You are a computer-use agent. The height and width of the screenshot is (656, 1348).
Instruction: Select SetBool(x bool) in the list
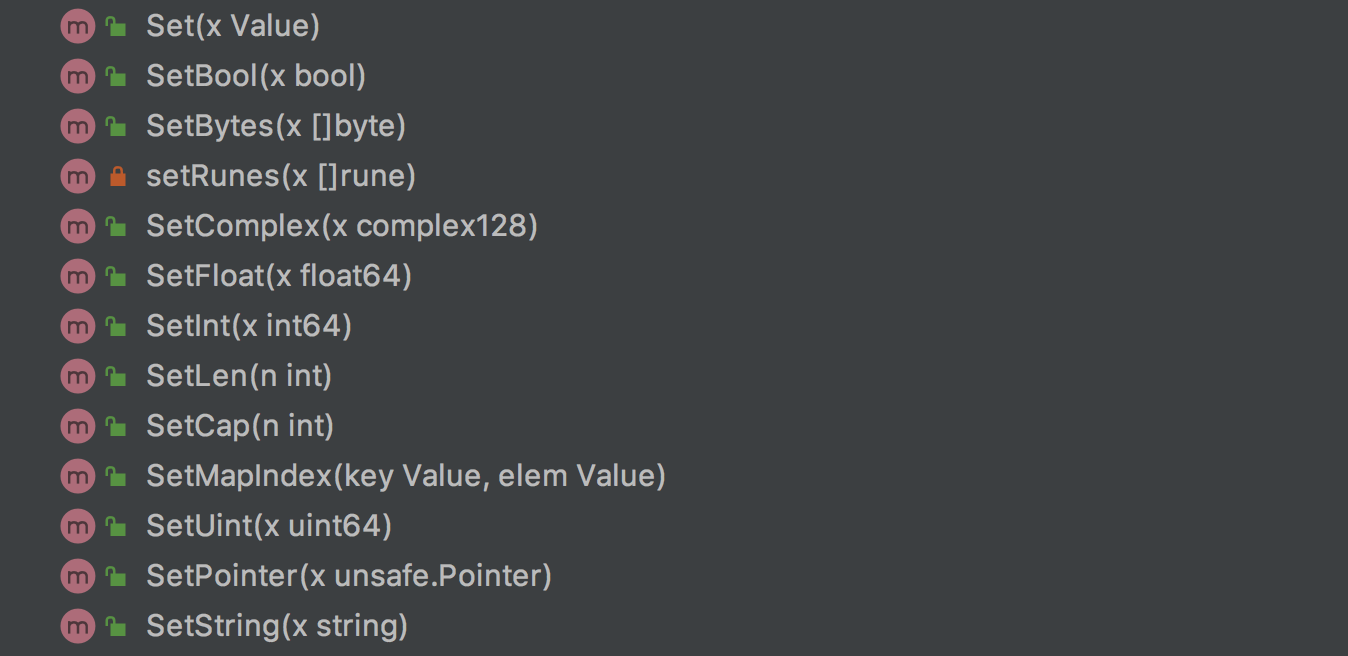(x=255, y=77)
